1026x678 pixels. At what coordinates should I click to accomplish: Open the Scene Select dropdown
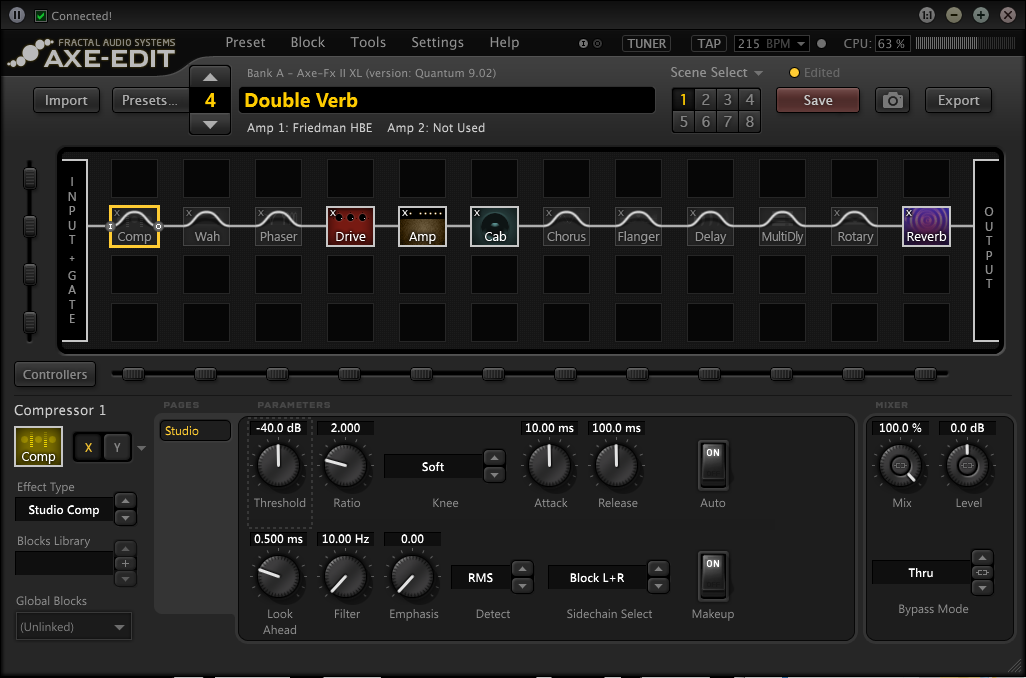[716, 73]
